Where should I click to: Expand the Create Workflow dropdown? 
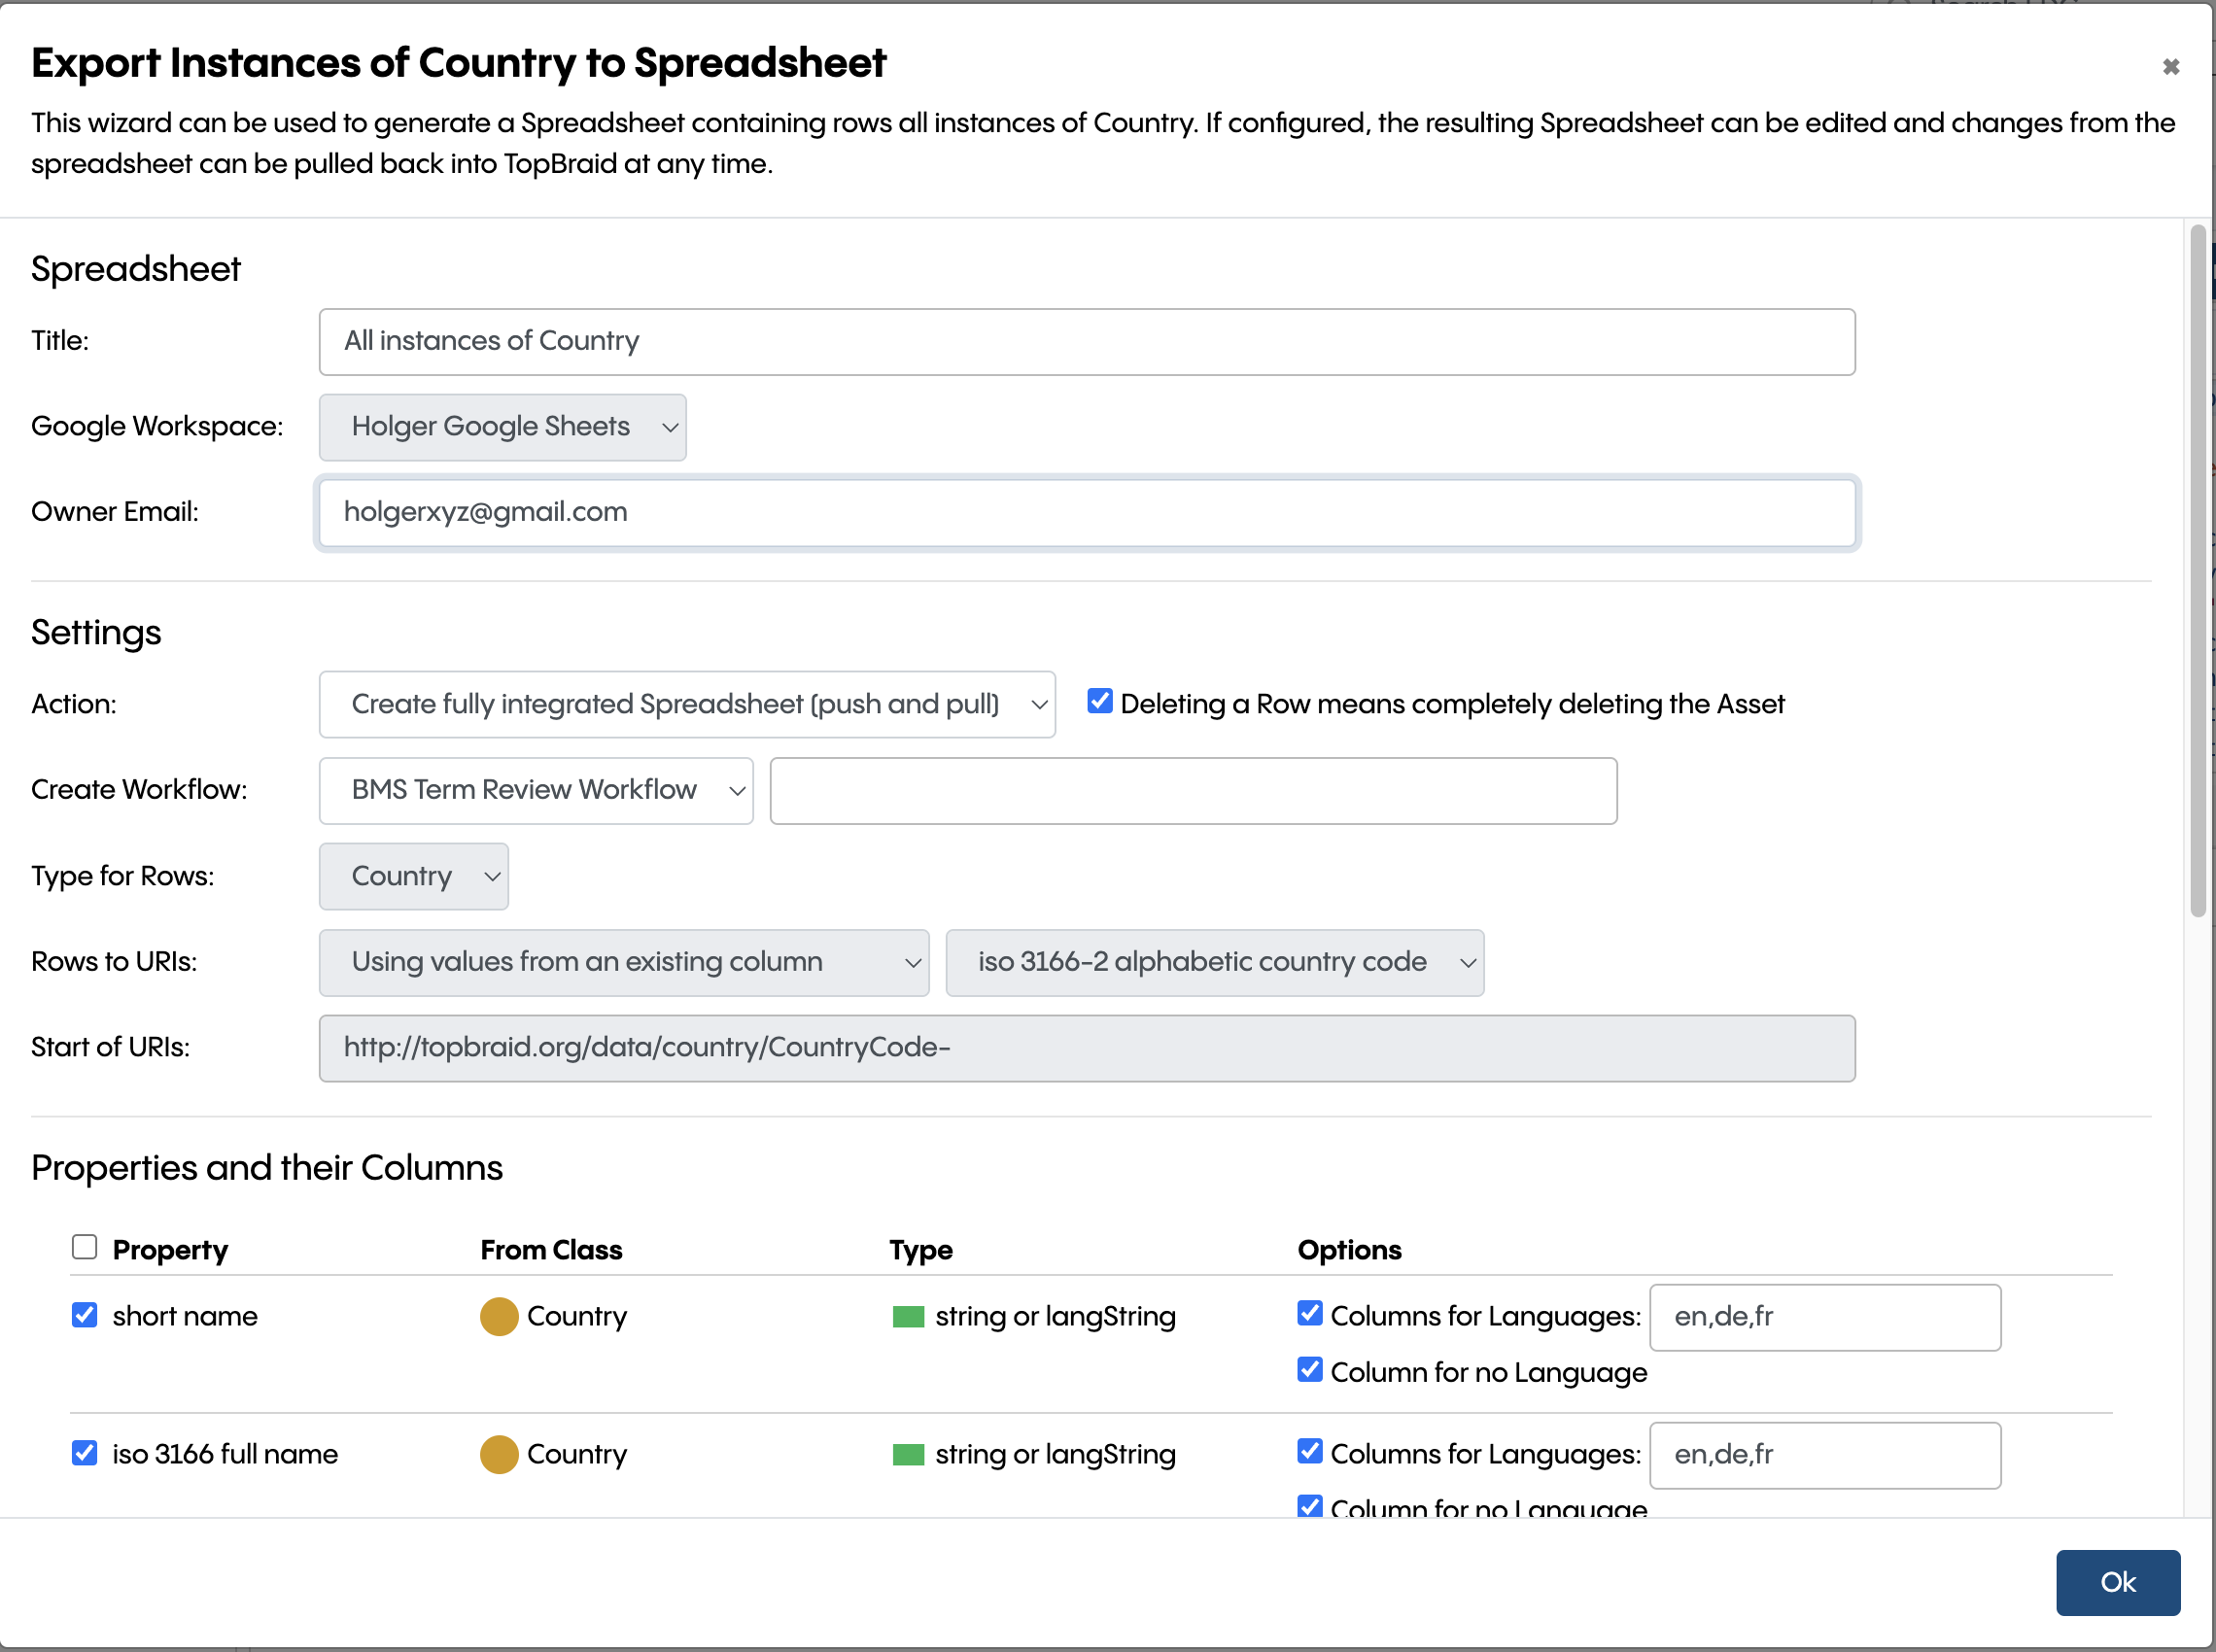(x=536, y=790)
